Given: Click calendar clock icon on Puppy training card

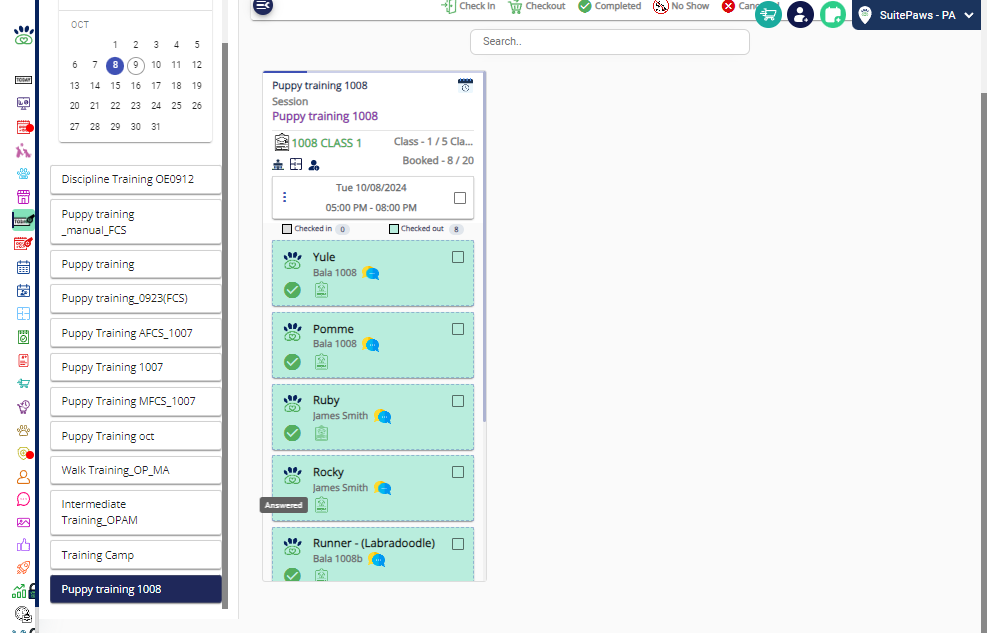Looking at the screenshot, I should click(465, 86).
